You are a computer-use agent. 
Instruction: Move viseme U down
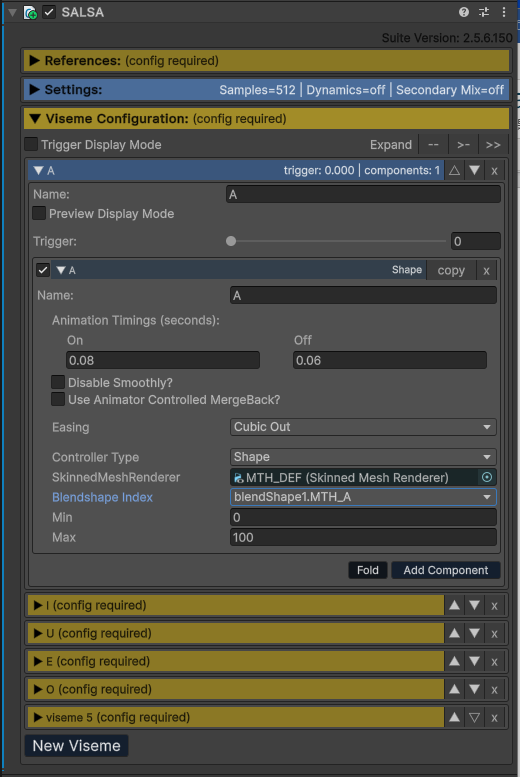[x=474, y=633]
